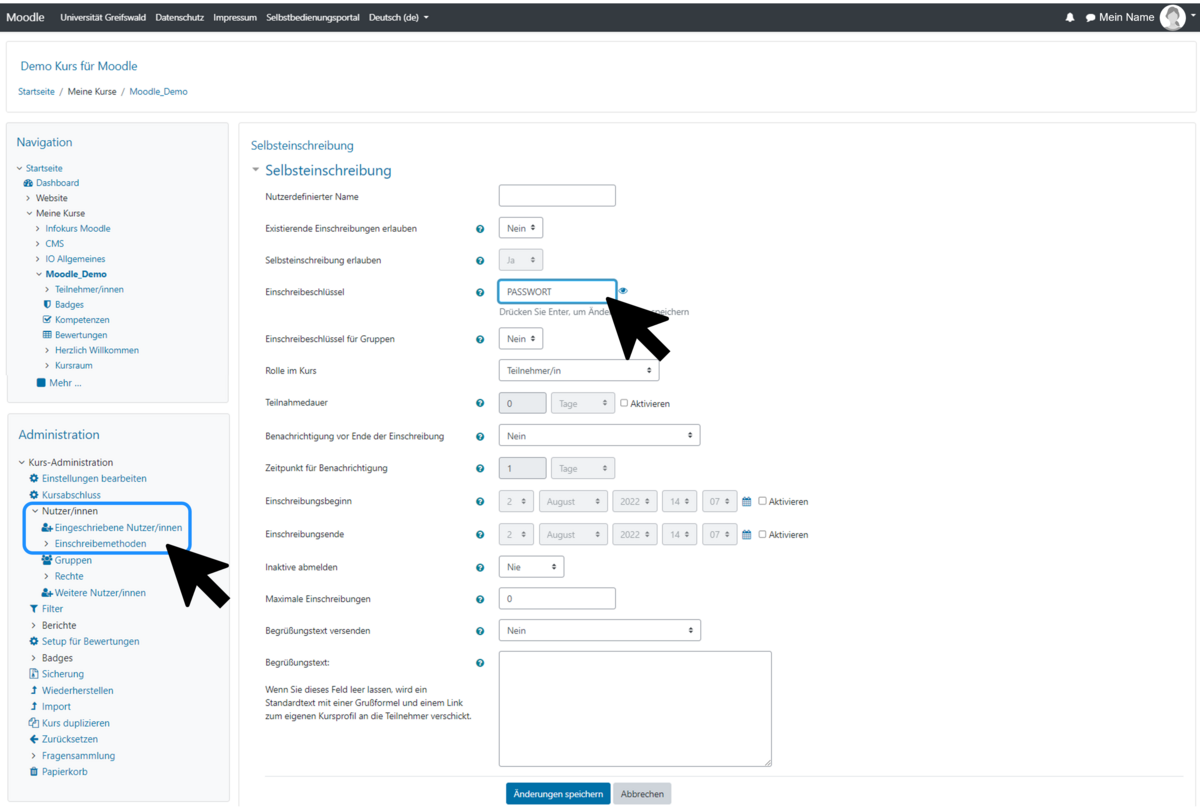Viewport: 1200px width, 809px height.
Task: Open the Deutsch (de) language menu
Action: [398, 17]
